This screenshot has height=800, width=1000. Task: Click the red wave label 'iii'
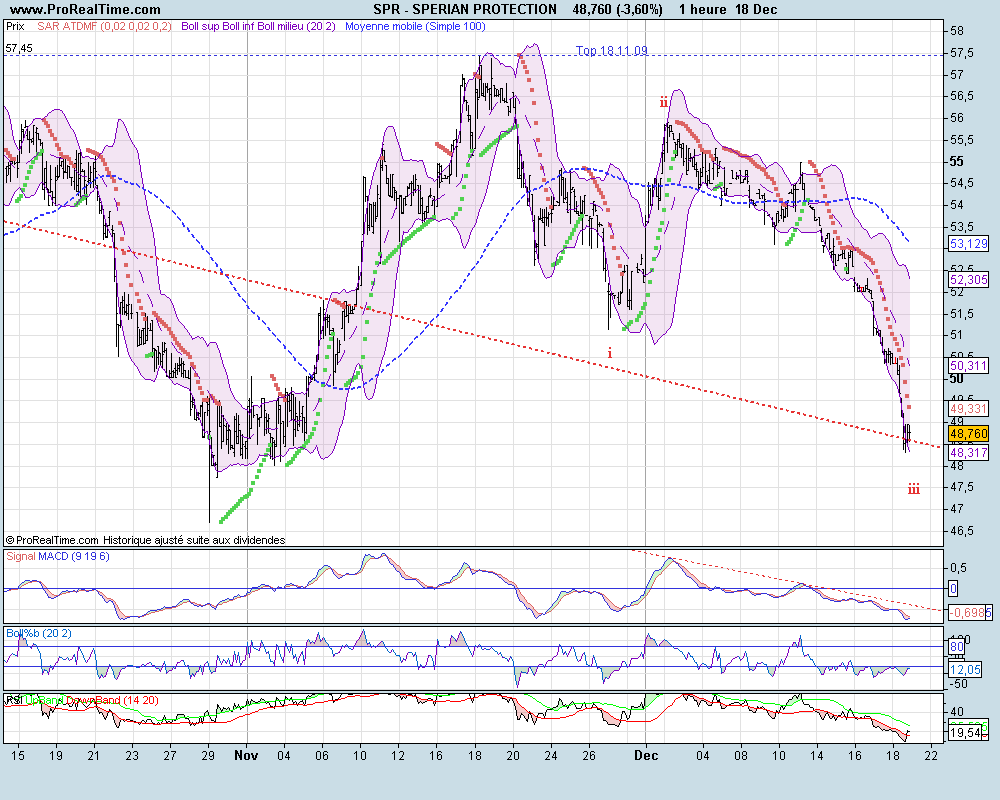[914, 489]
